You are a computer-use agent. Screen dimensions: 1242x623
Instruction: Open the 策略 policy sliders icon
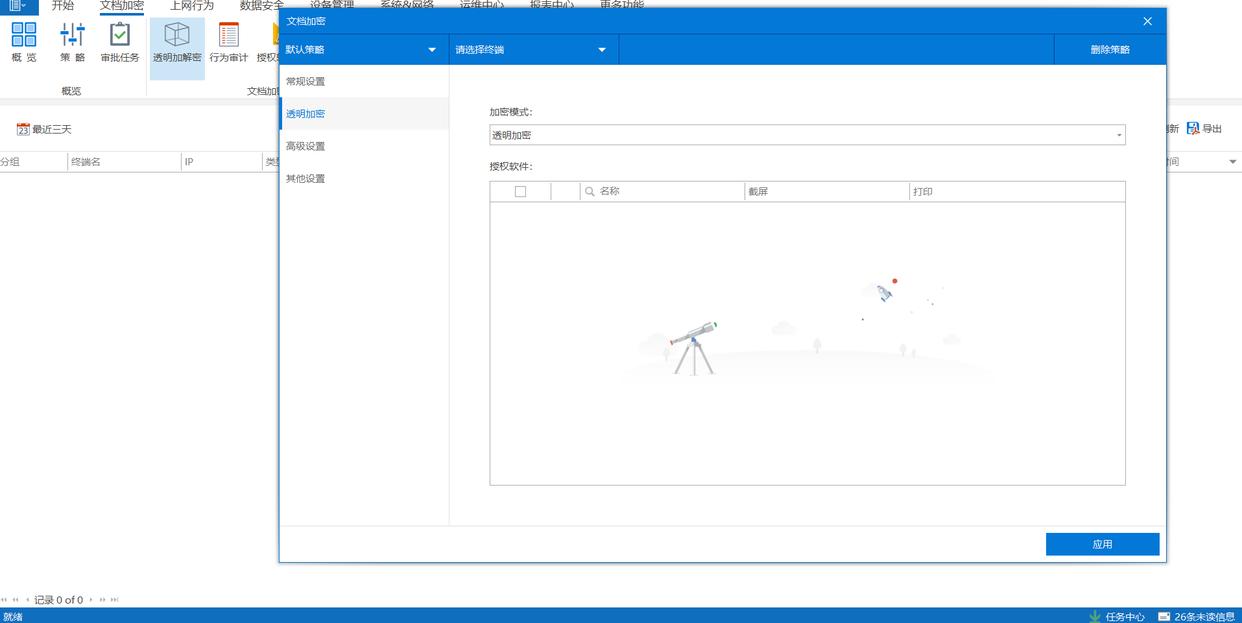coord(72,43)
